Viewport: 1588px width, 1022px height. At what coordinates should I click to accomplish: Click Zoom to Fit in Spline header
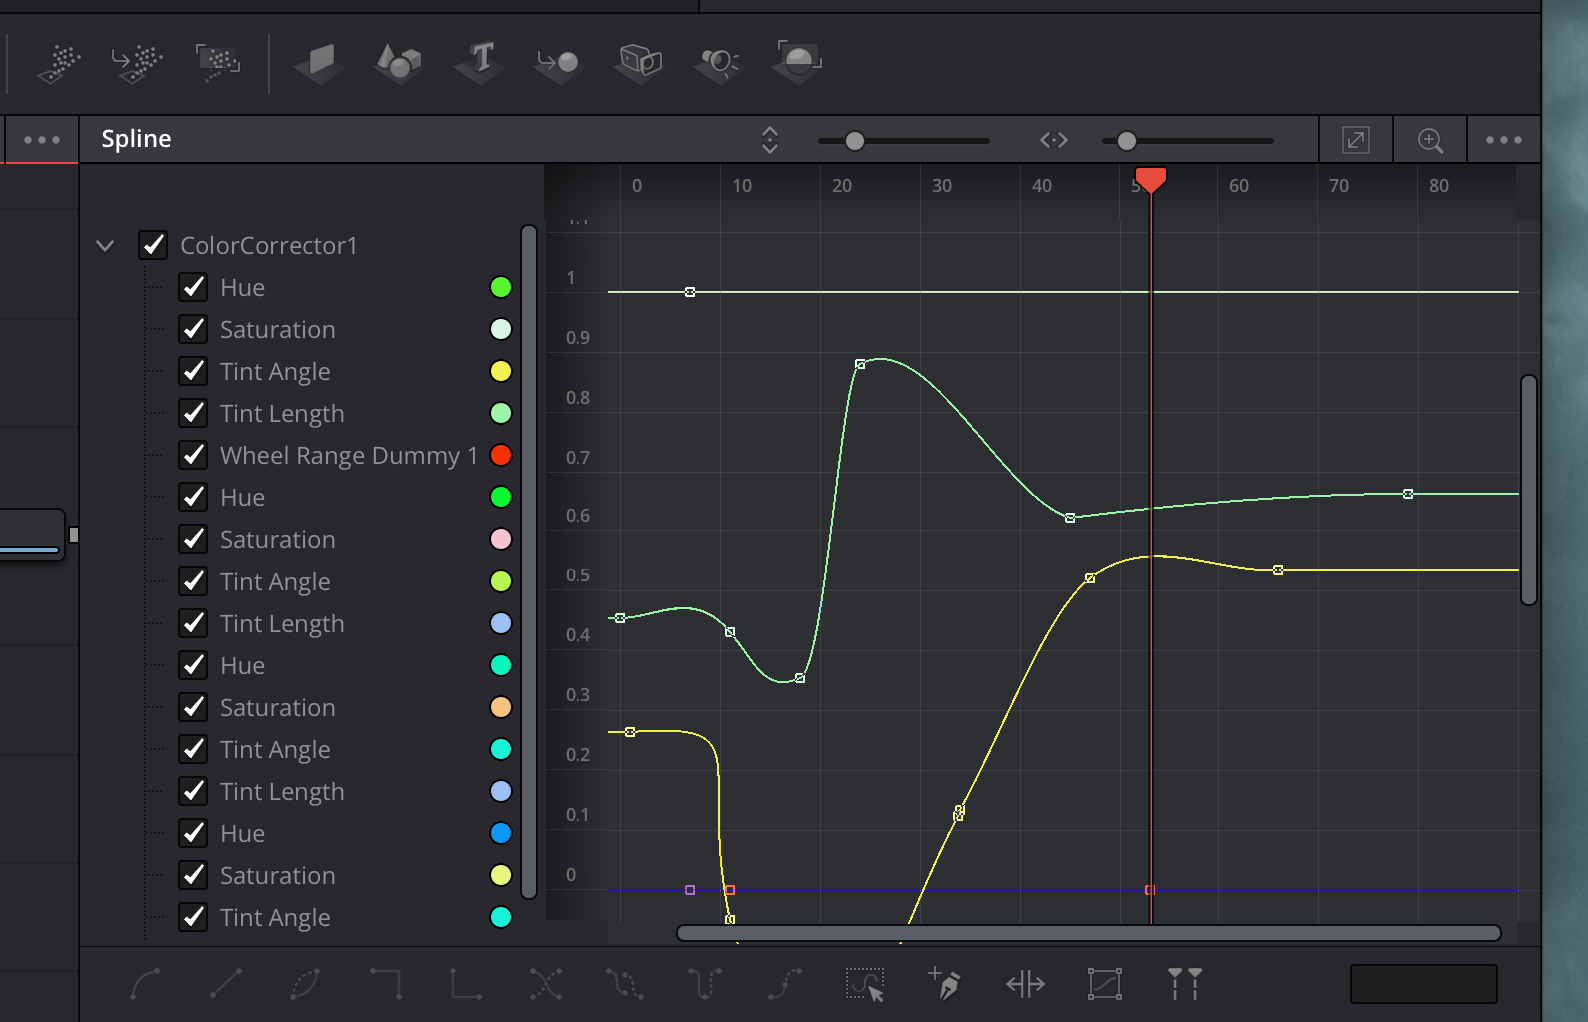tap(1356, 140)
